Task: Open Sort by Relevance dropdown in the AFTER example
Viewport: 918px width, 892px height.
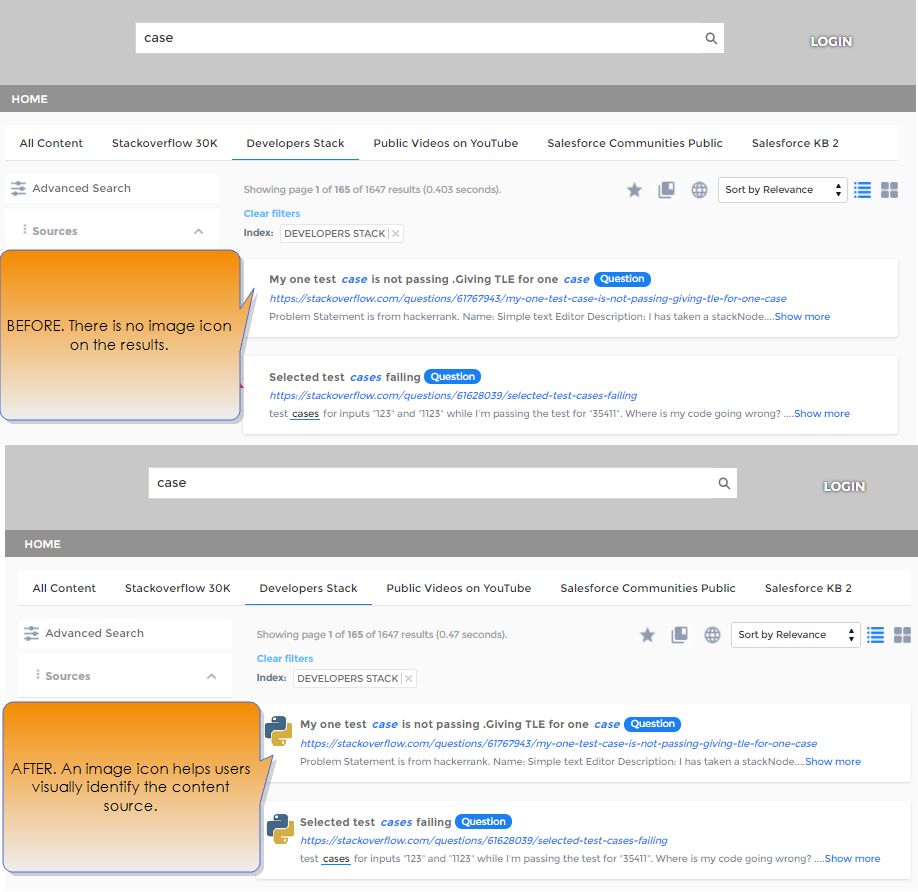Action: click(795, 635)
